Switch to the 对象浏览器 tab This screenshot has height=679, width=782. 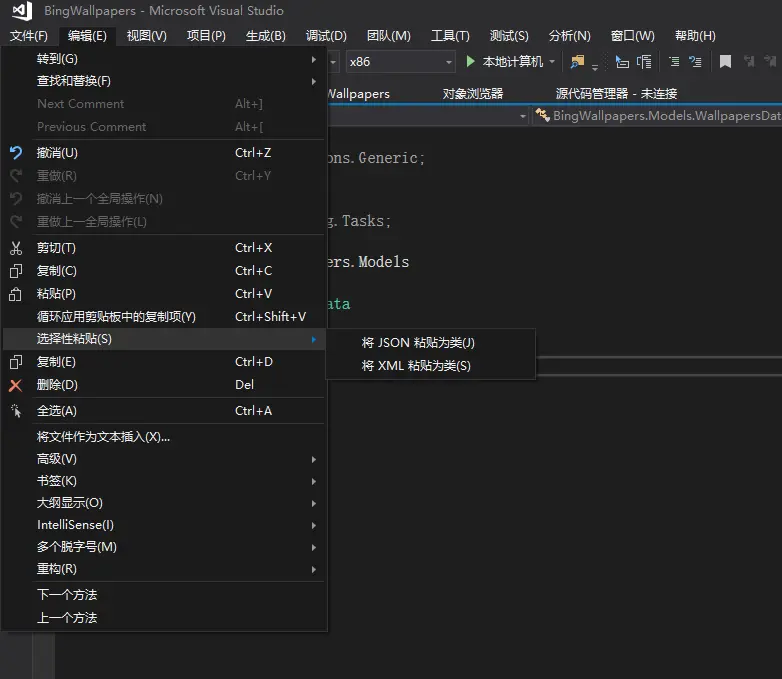click(472, 93)
